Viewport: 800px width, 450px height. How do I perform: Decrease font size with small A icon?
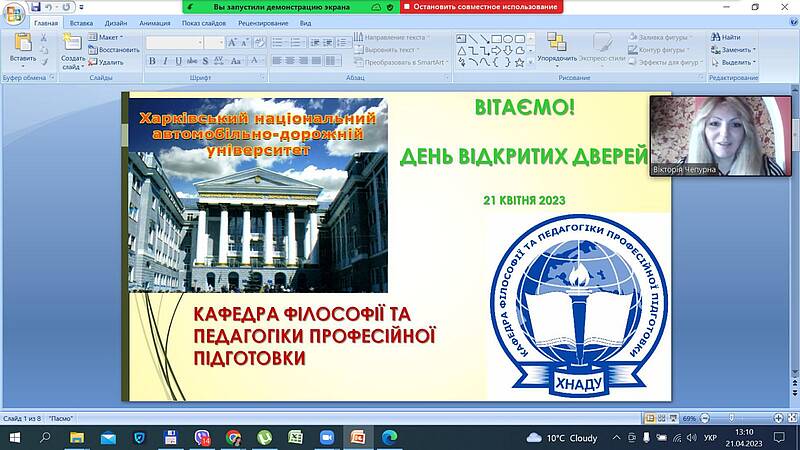coord(244,43)
